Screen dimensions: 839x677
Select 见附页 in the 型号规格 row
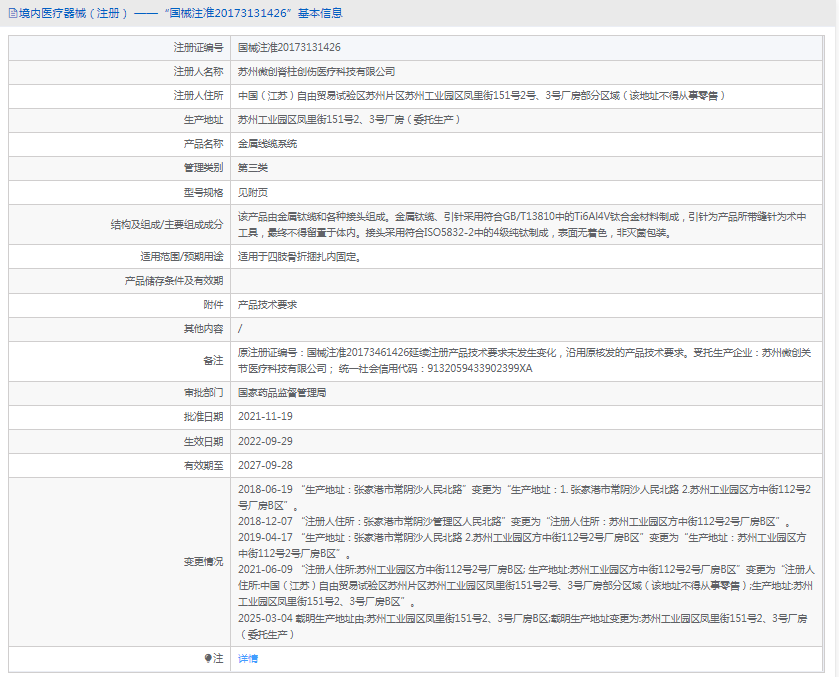point(253,193)
